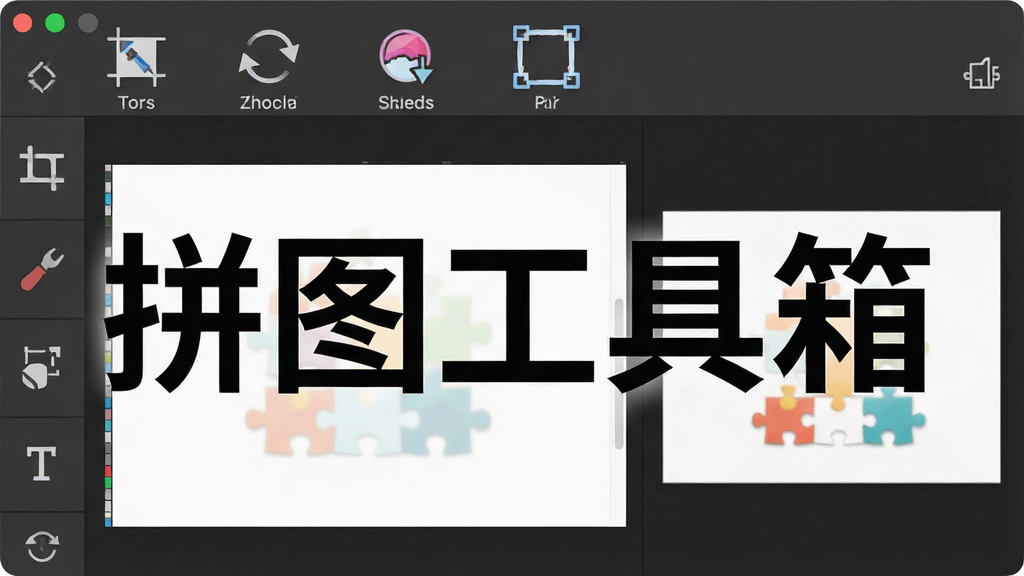This screenshot has height=576, width=1024.
Task: Click the red close window button
Action: tap(22, 23)
